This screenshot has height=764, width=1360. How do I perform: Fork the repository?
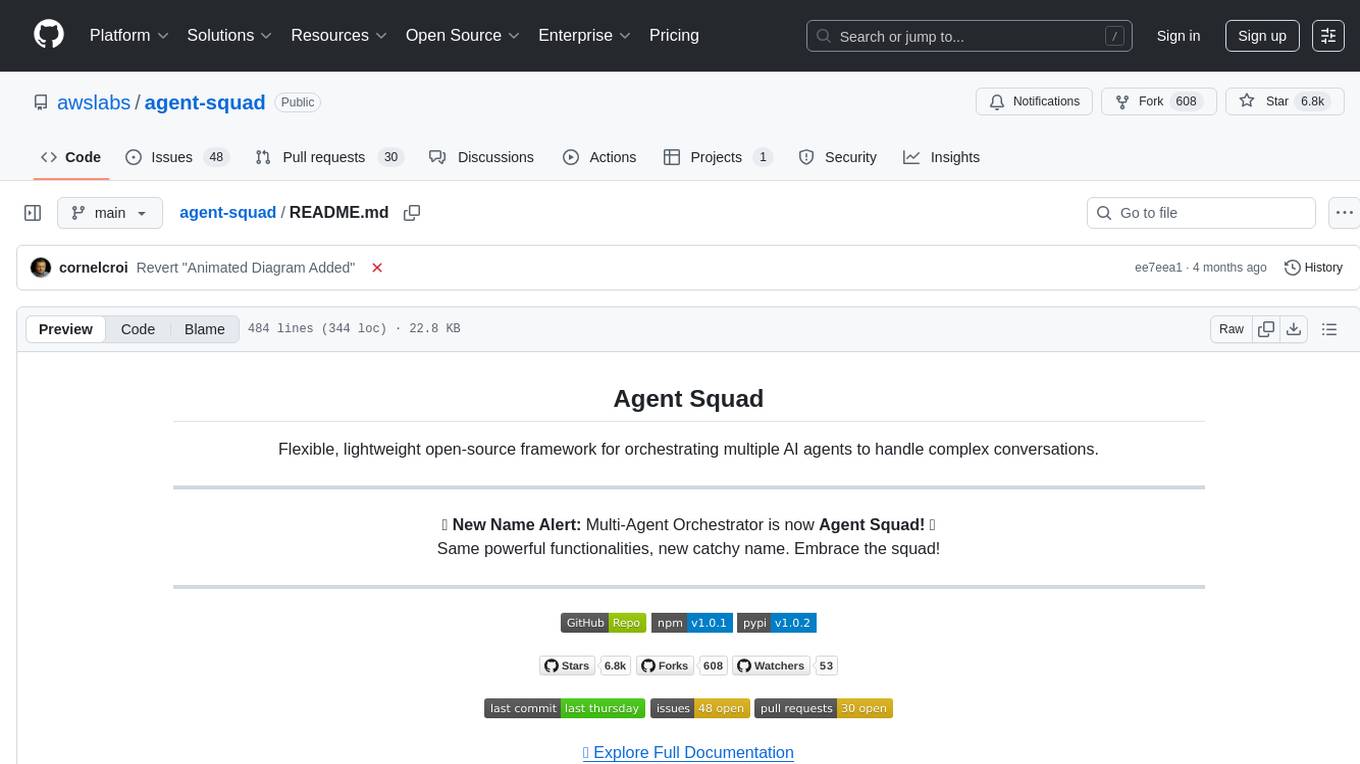click(1159, 101)
